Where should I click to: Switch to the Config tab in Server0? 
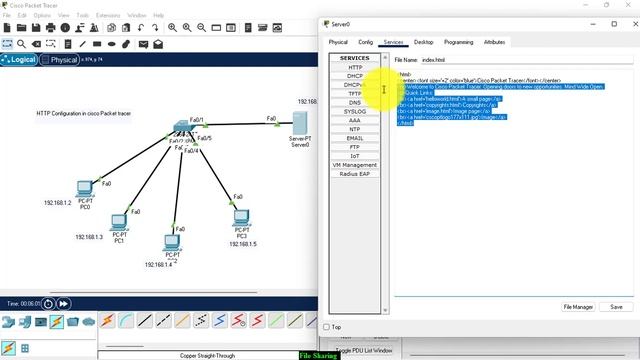[x=365, y=42]
